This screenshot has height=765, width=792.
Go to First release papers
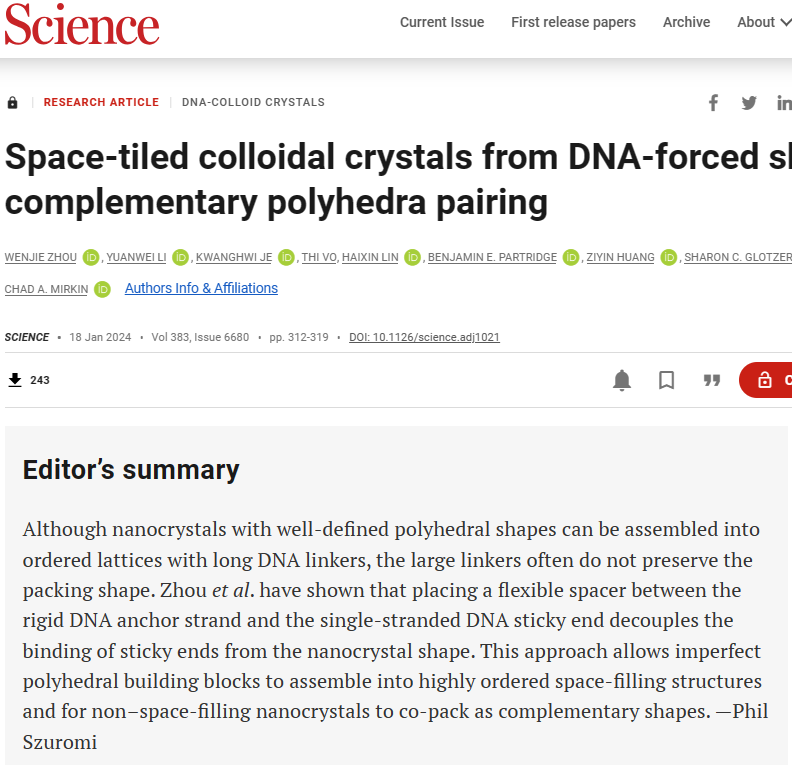[573, 22]
